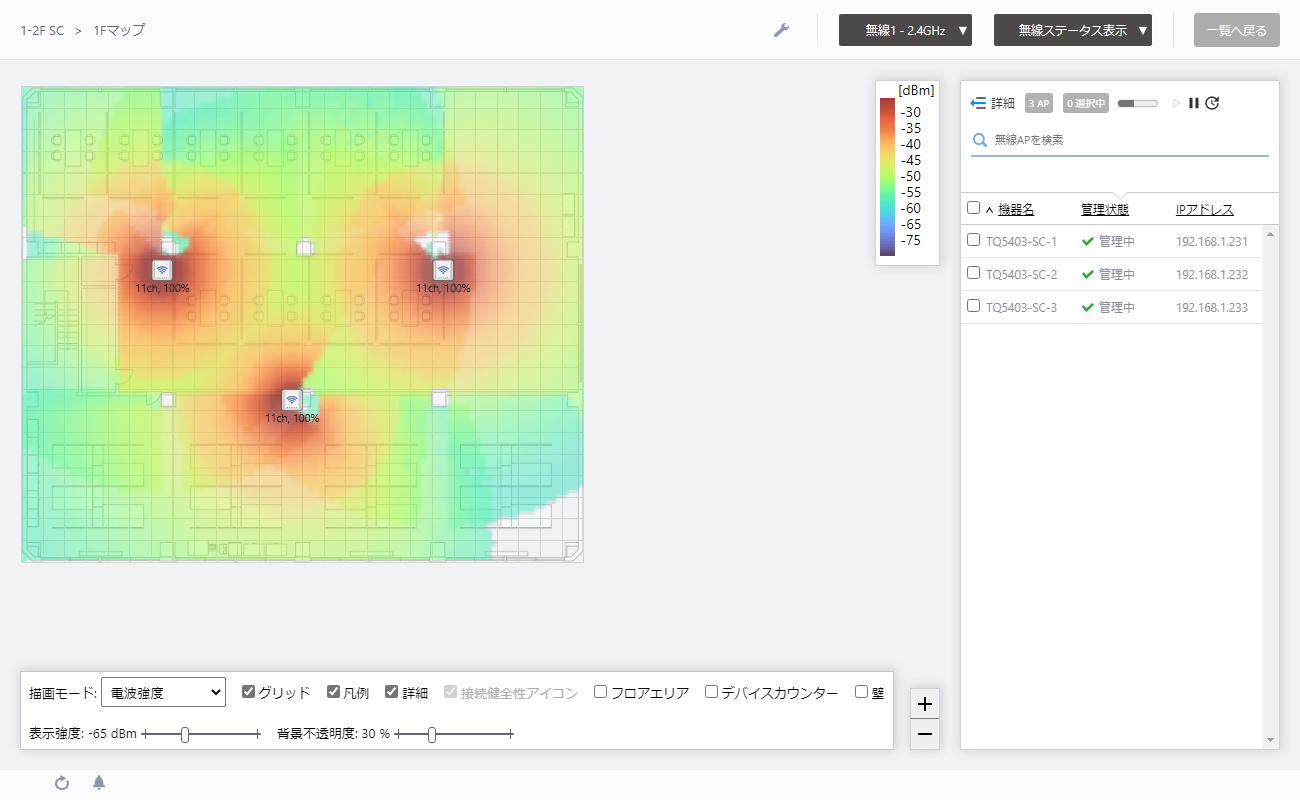Open notifications via the bell icon

[99, 782]
